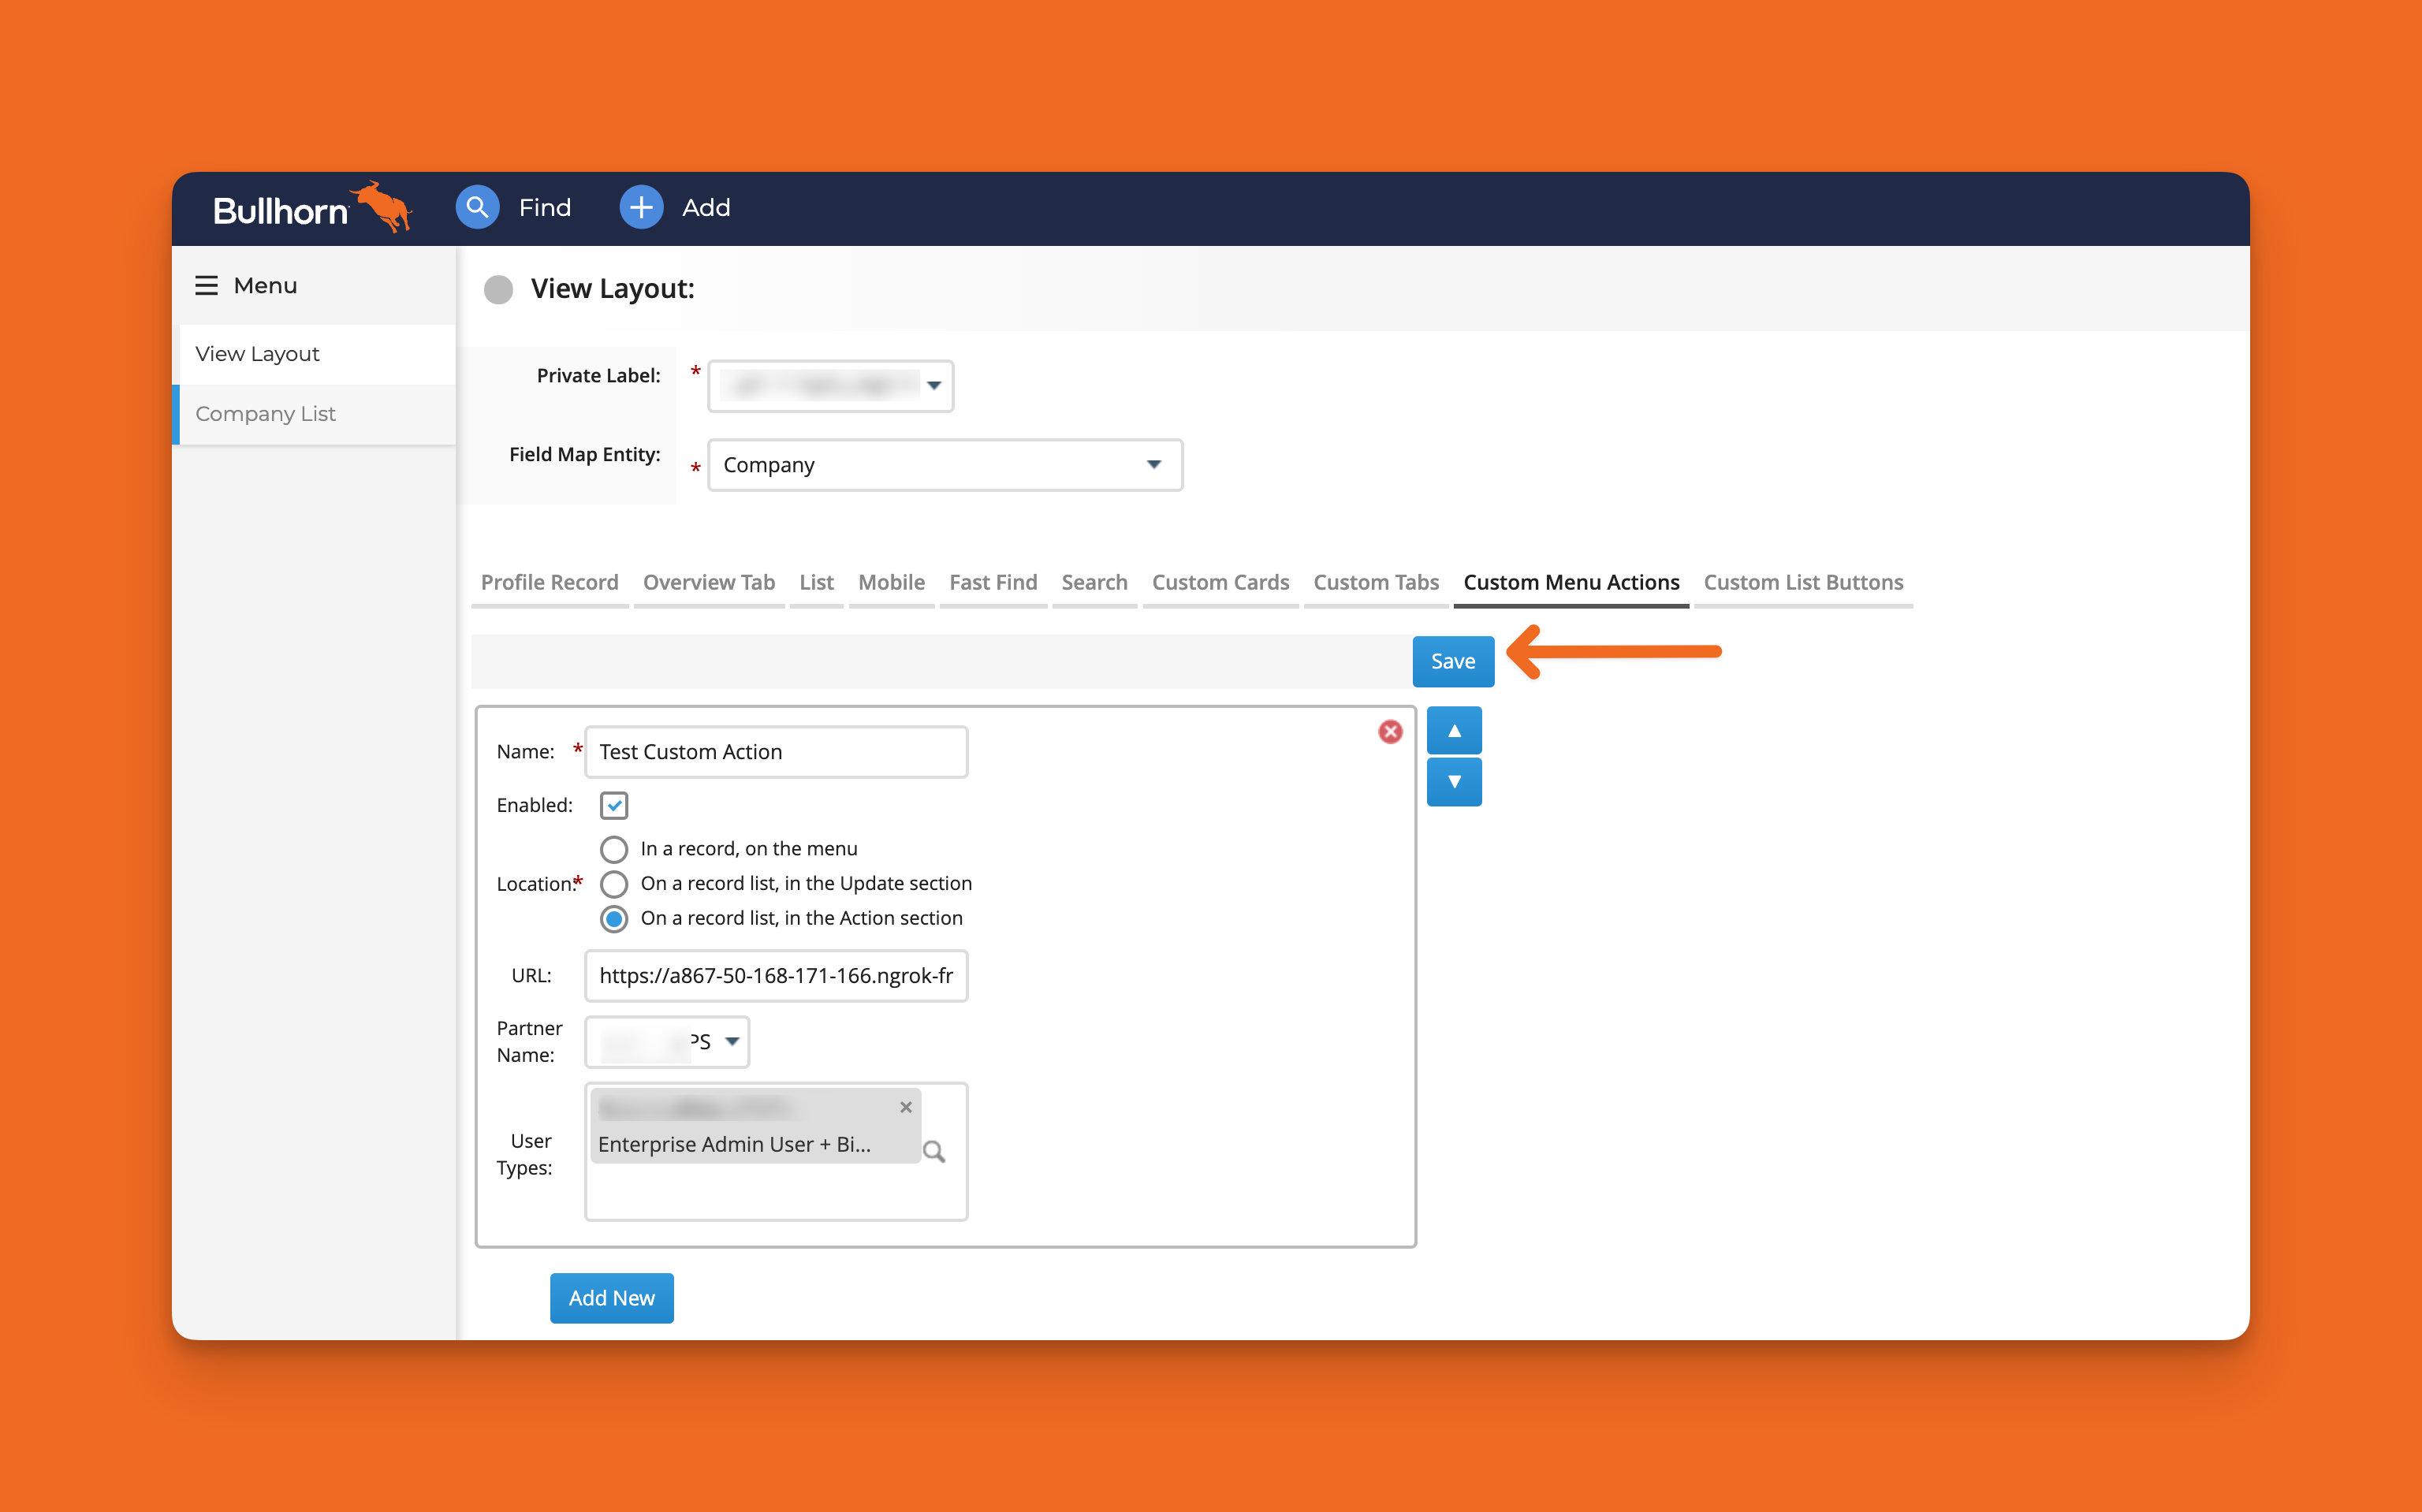Switch to the Custom Tabs tab

1375,582
